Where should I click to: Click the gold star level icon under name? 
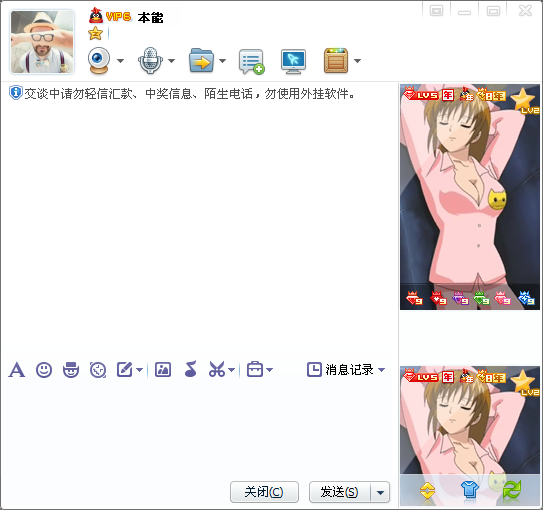point(95,34)
